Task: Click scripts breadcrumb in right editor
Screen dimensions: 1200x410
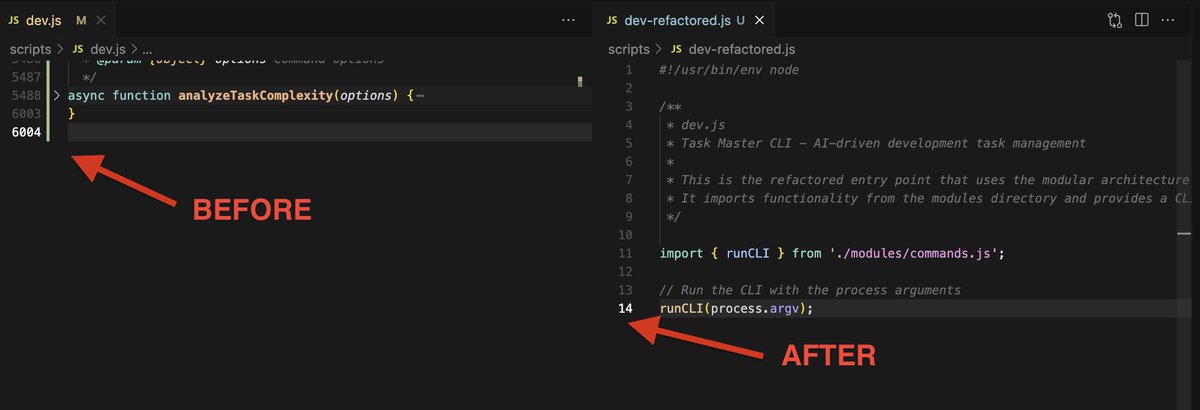Action: pyautogui.click(x=630, y=48)
